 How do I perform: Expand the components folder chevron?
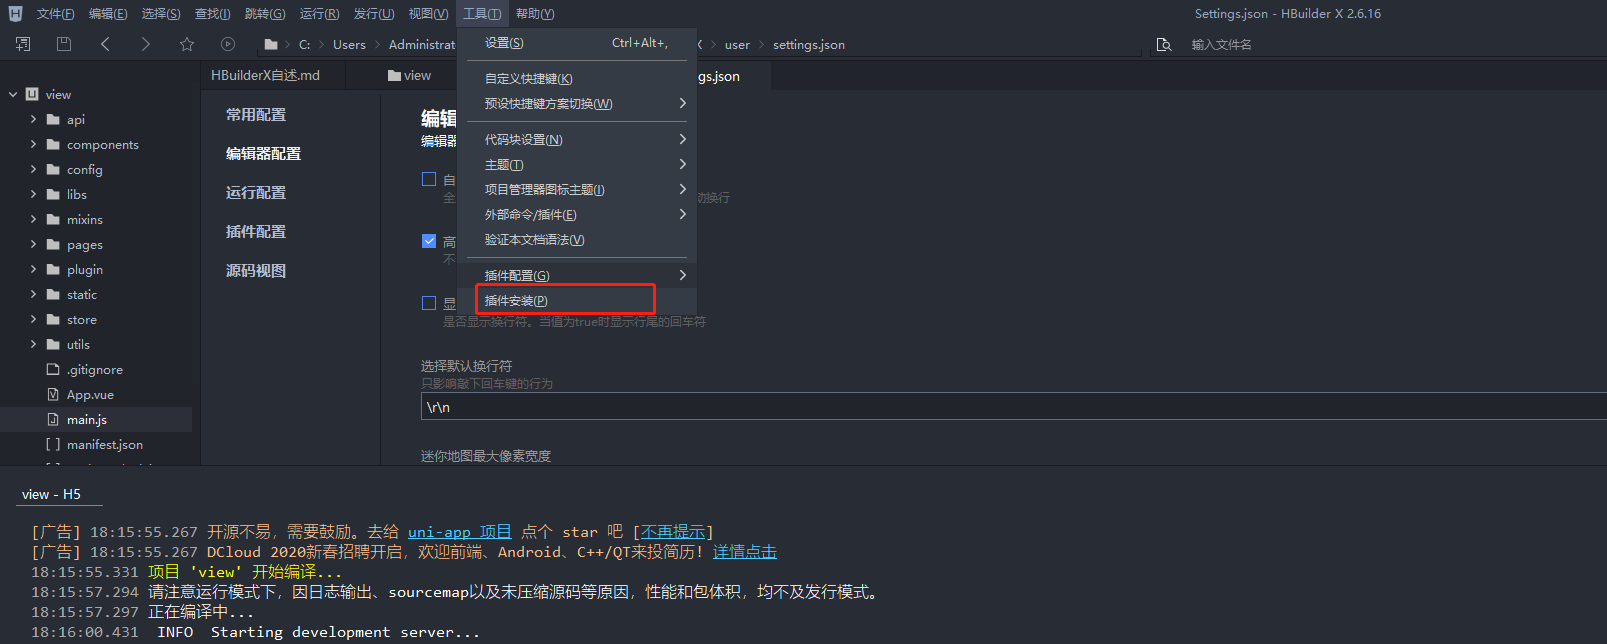[33, 144]
